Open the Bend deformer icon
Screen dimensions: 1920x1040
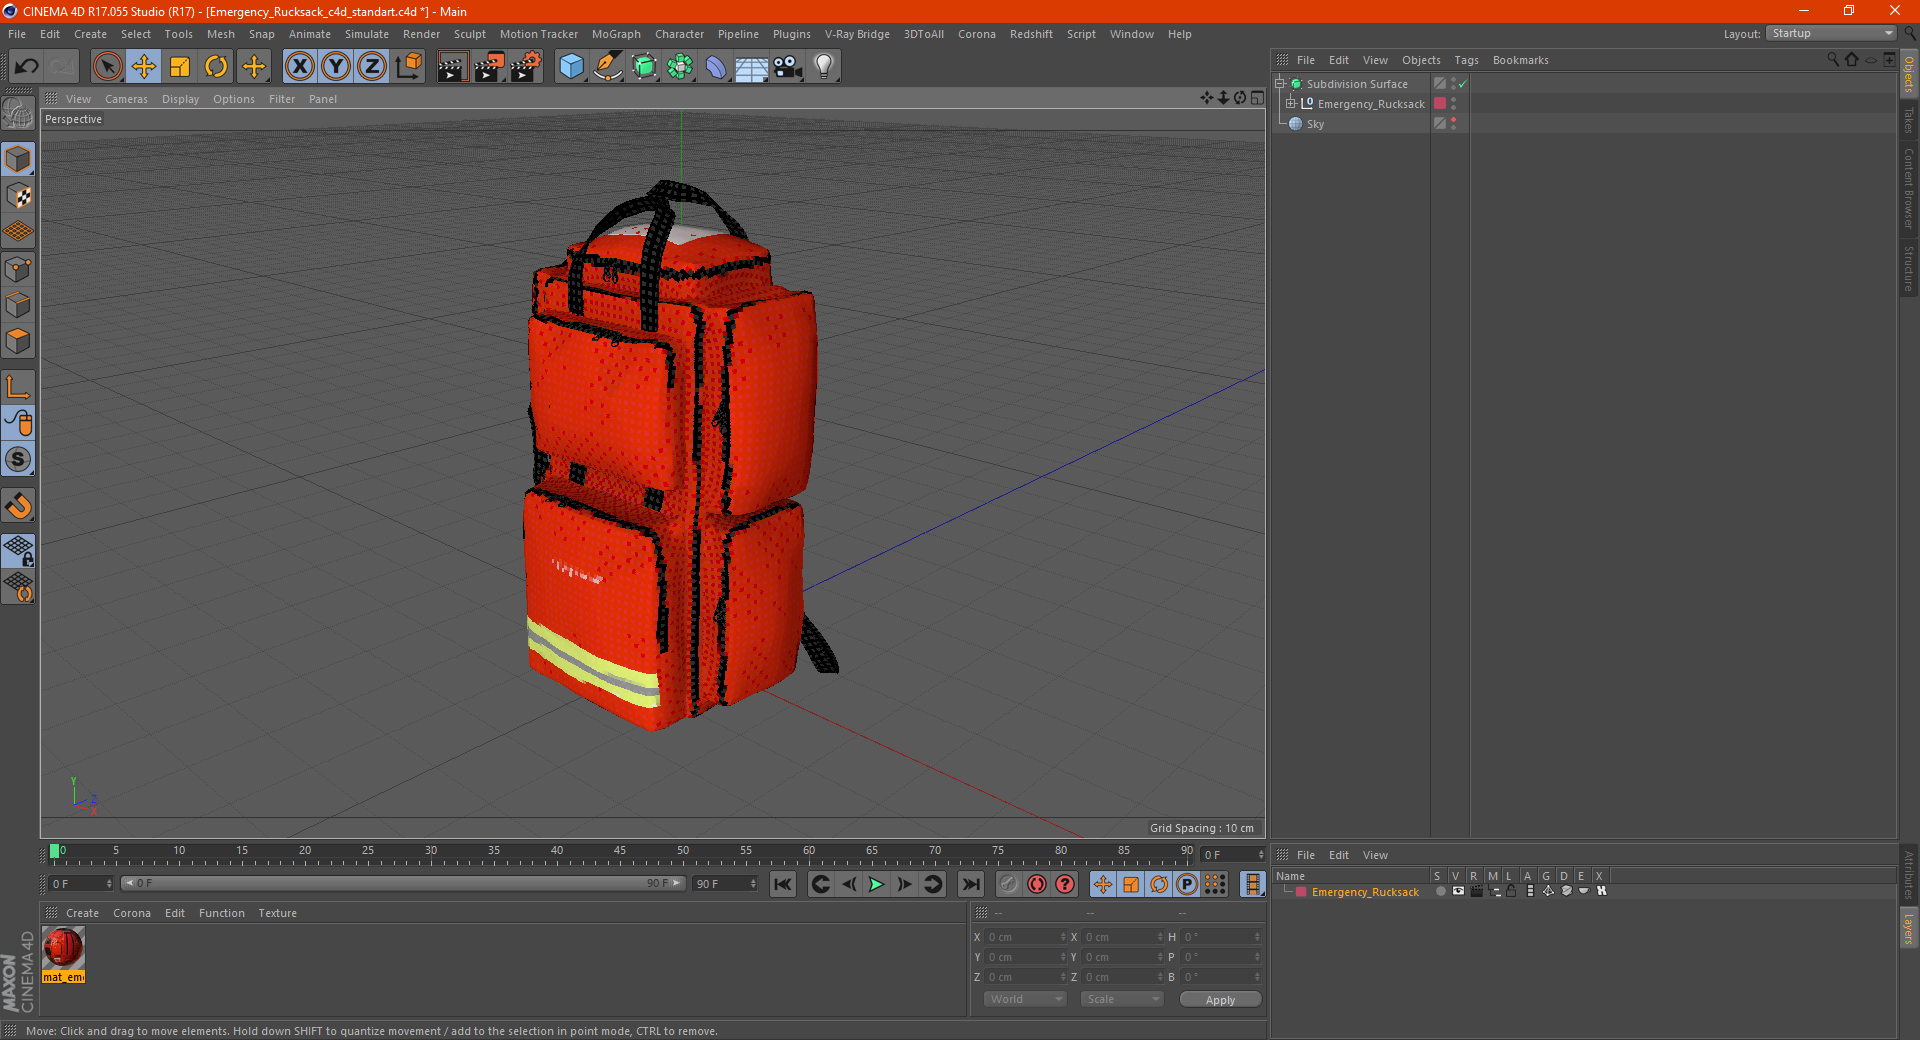tap(716, 67)
